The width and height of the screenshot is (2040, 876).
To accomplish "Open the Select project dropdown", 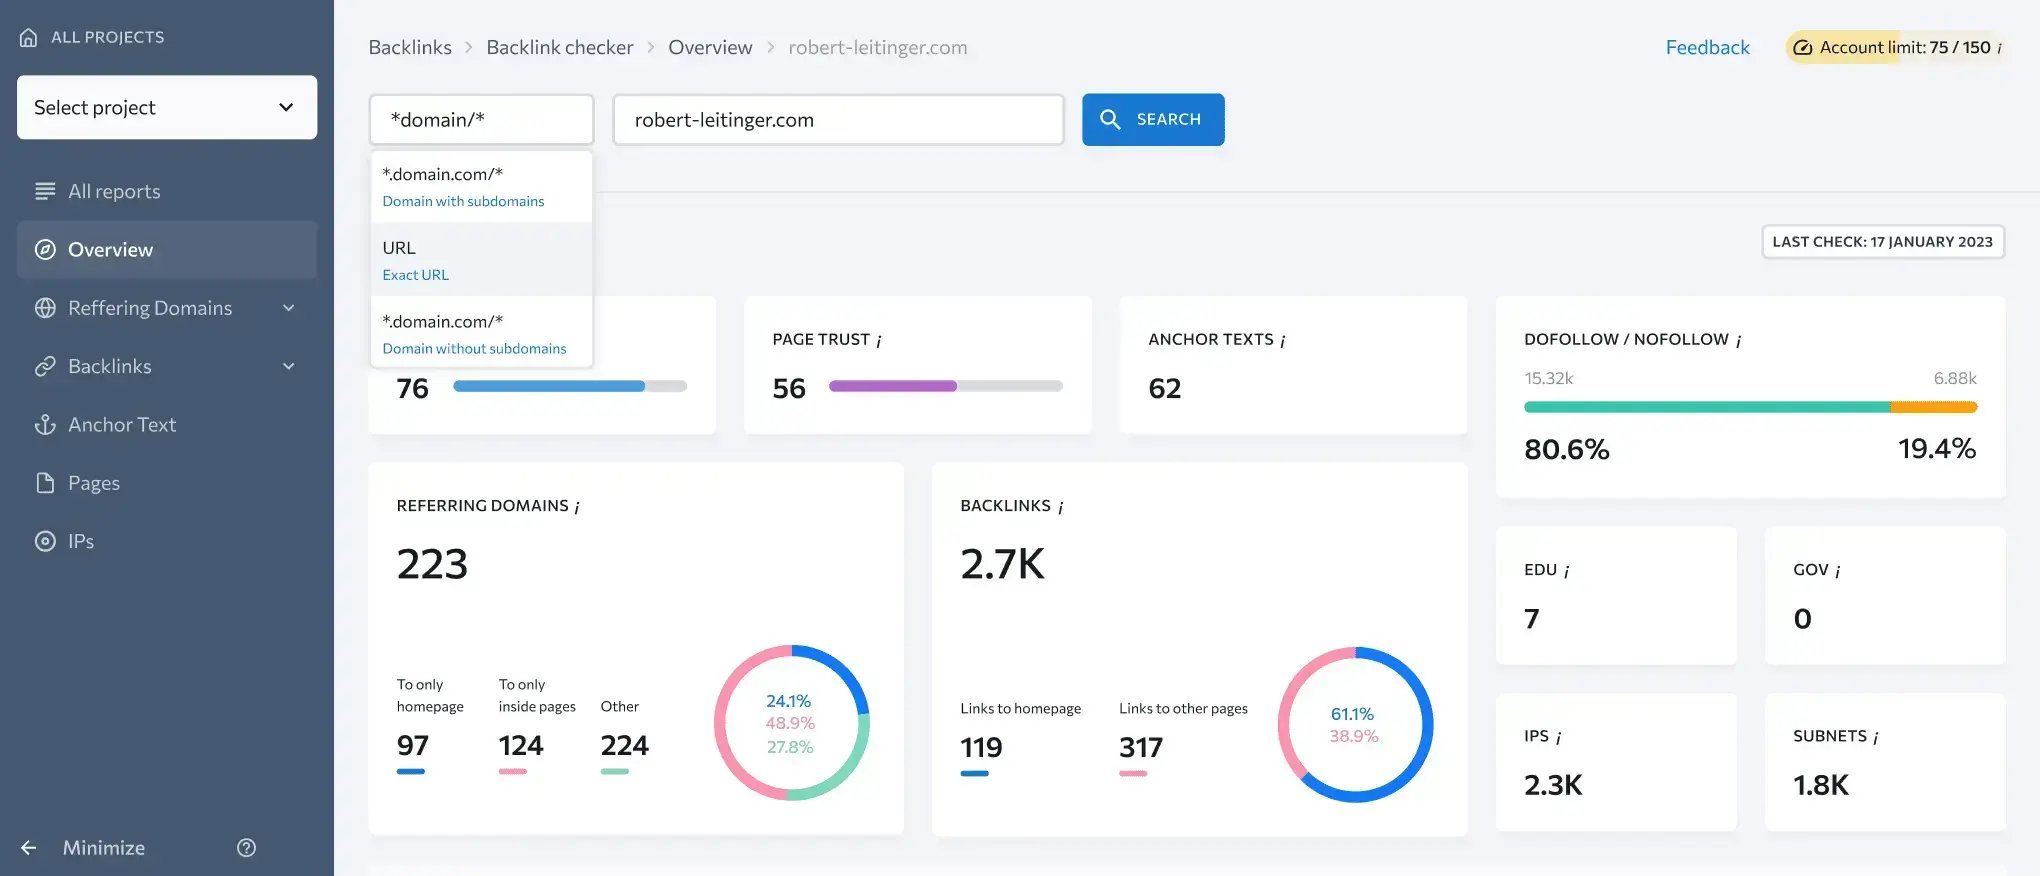I will click(167, 107).
